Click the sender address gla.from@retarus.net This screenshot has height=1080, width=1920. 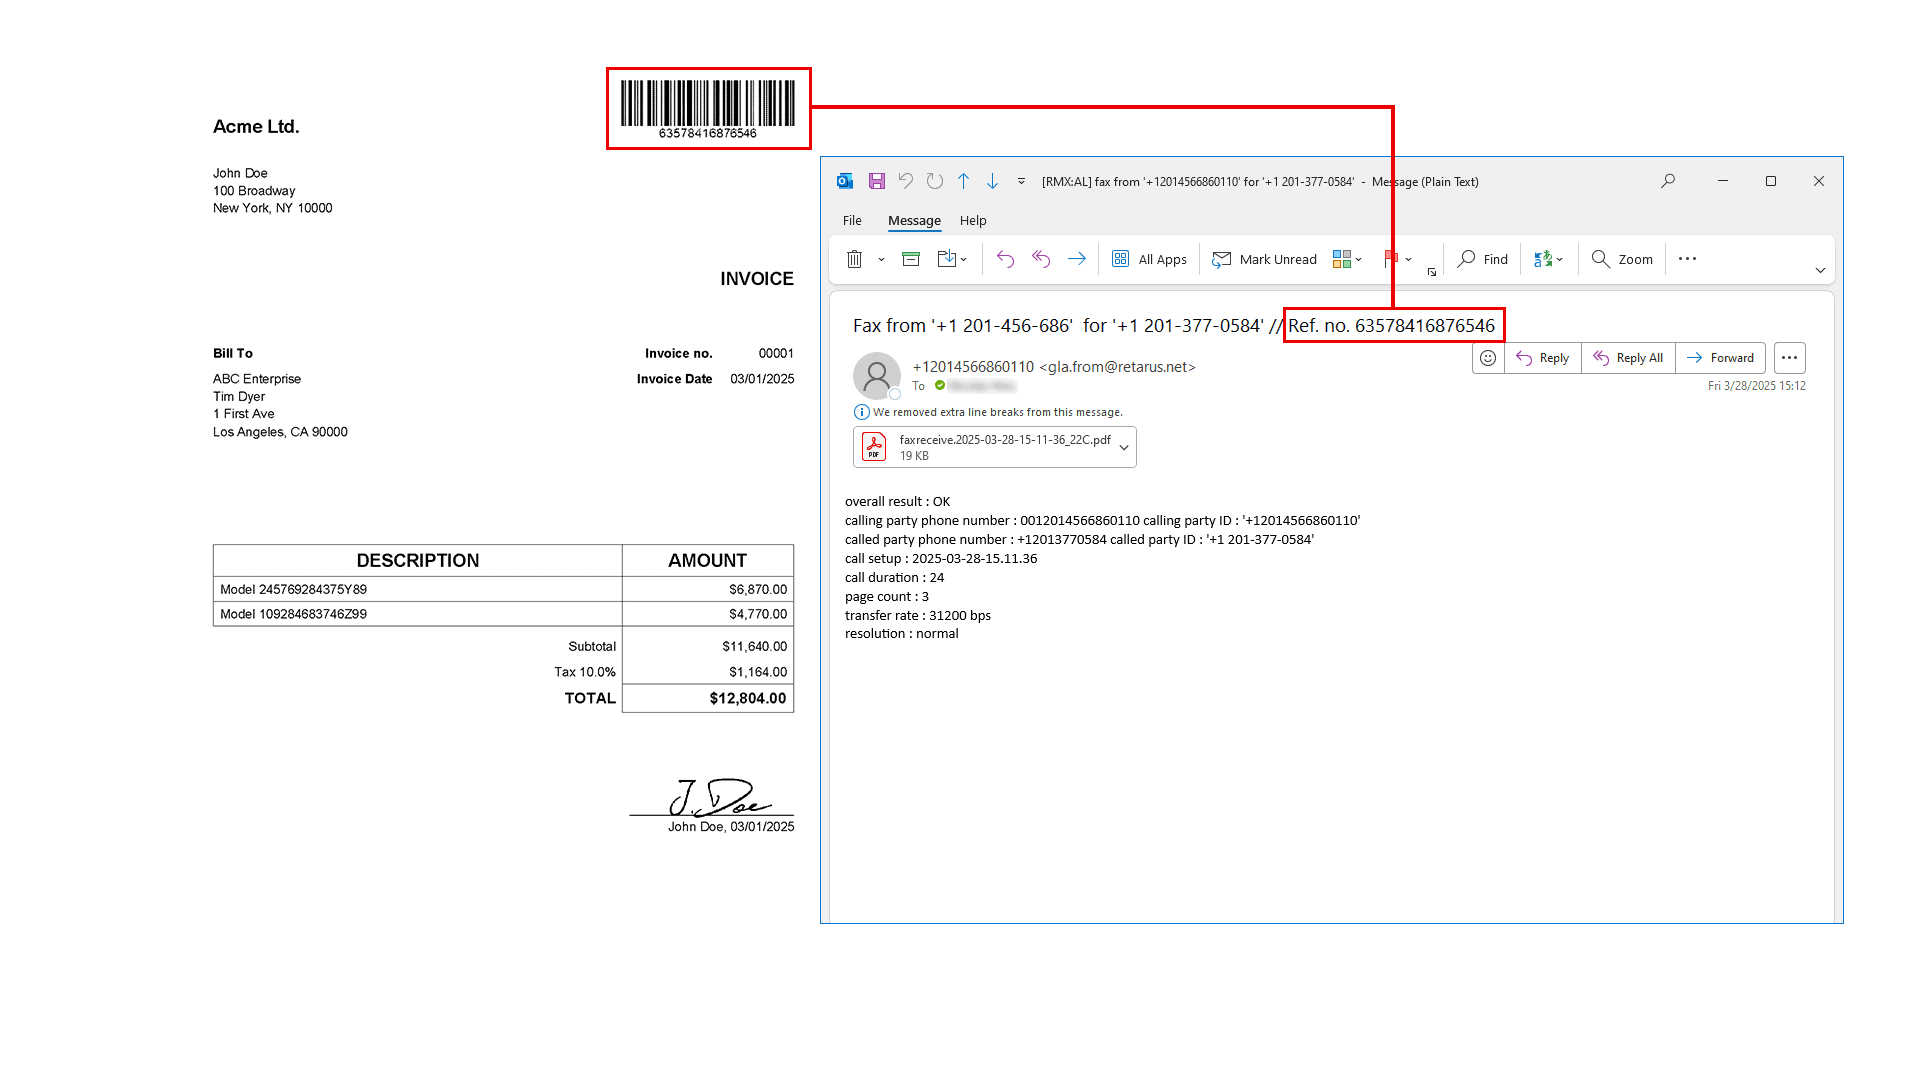click(x=1117, y=367)
